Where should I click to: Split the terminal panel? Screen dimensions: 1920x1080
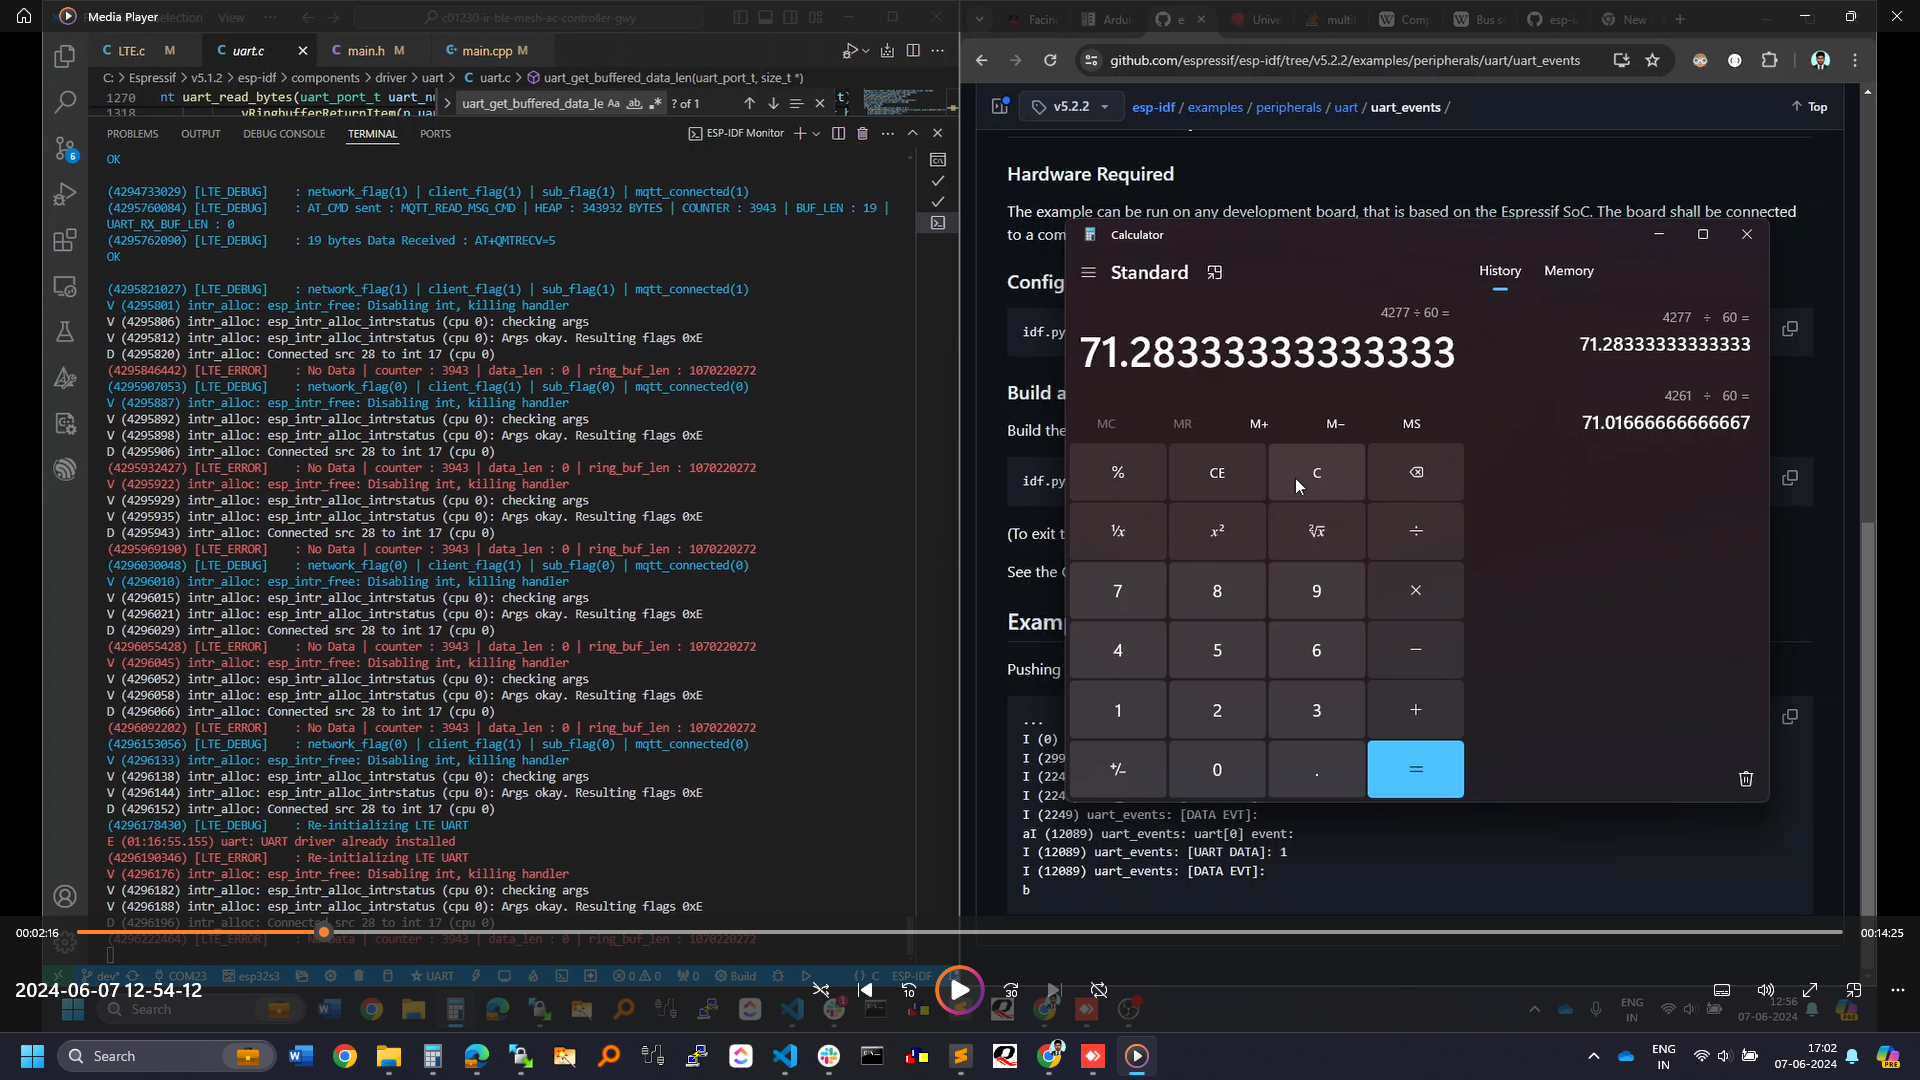839,133
